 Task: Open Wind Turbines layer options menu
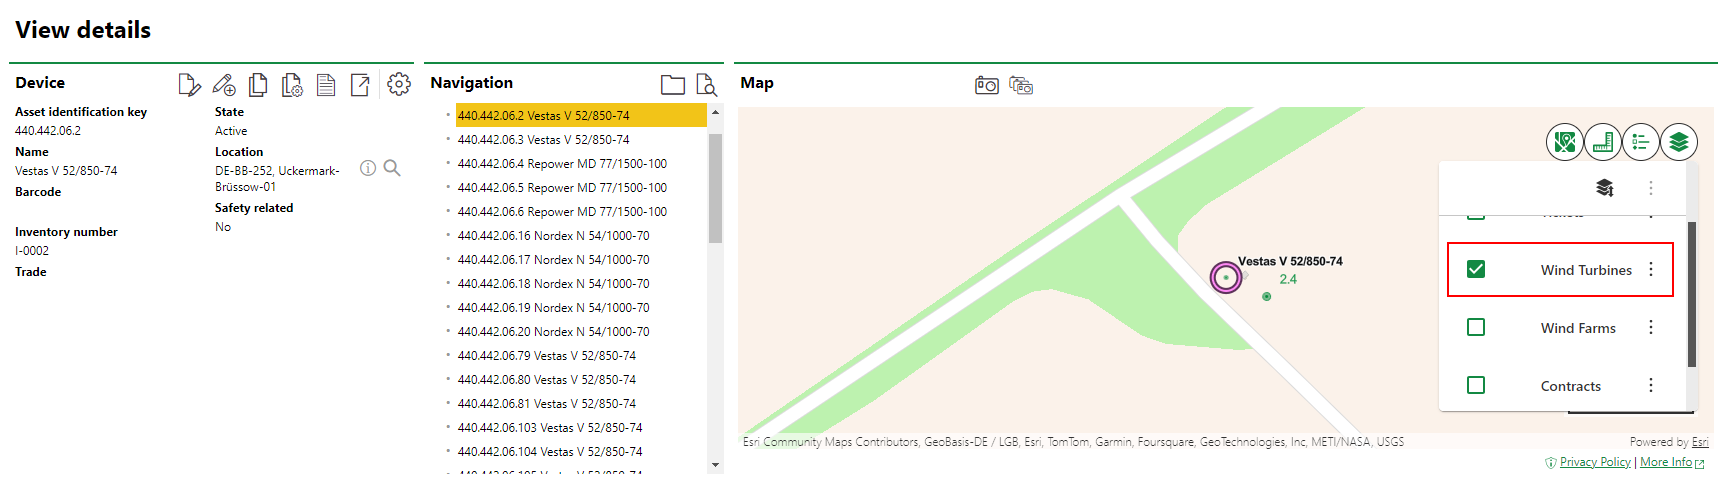[x=1651, y=269]
